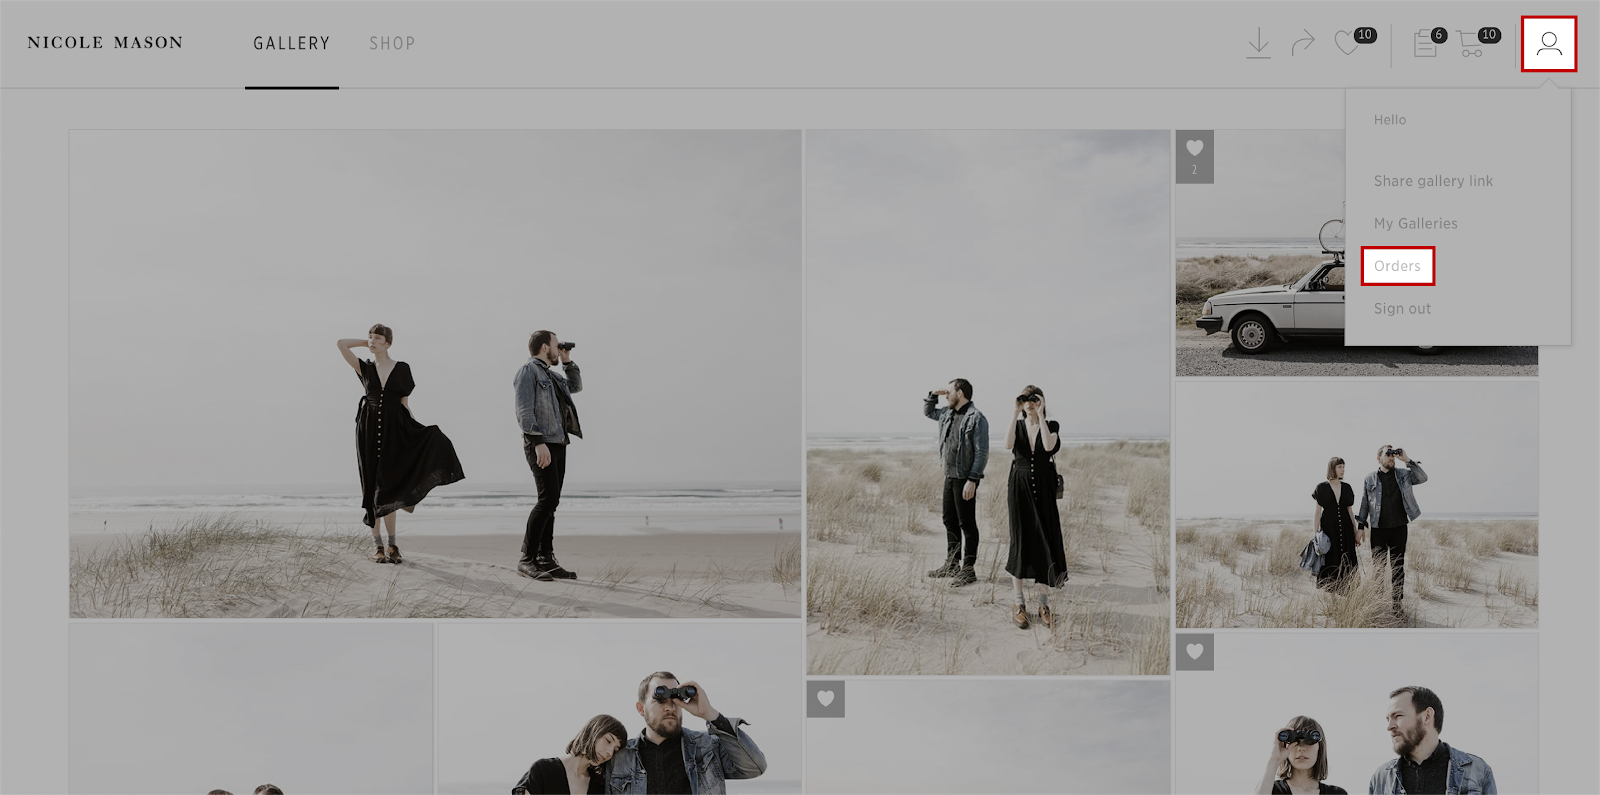Image resolution: width=1600 pixels, height=795 pixels.
Task: Click the share arrow icon
Action: [1303, 43]
